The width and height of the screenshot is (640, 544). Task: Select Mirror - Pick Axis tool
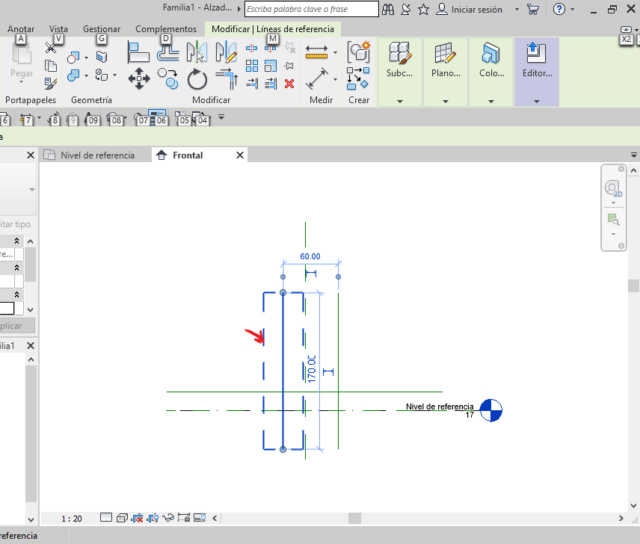(197, 51)
